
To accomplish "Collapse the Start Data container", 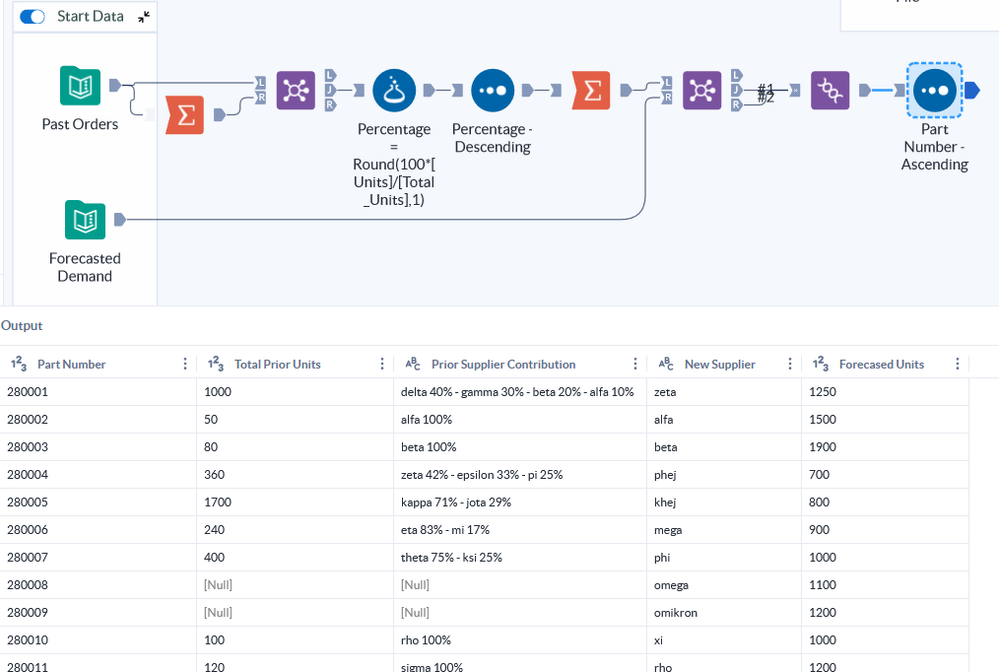I will point(144,17).
